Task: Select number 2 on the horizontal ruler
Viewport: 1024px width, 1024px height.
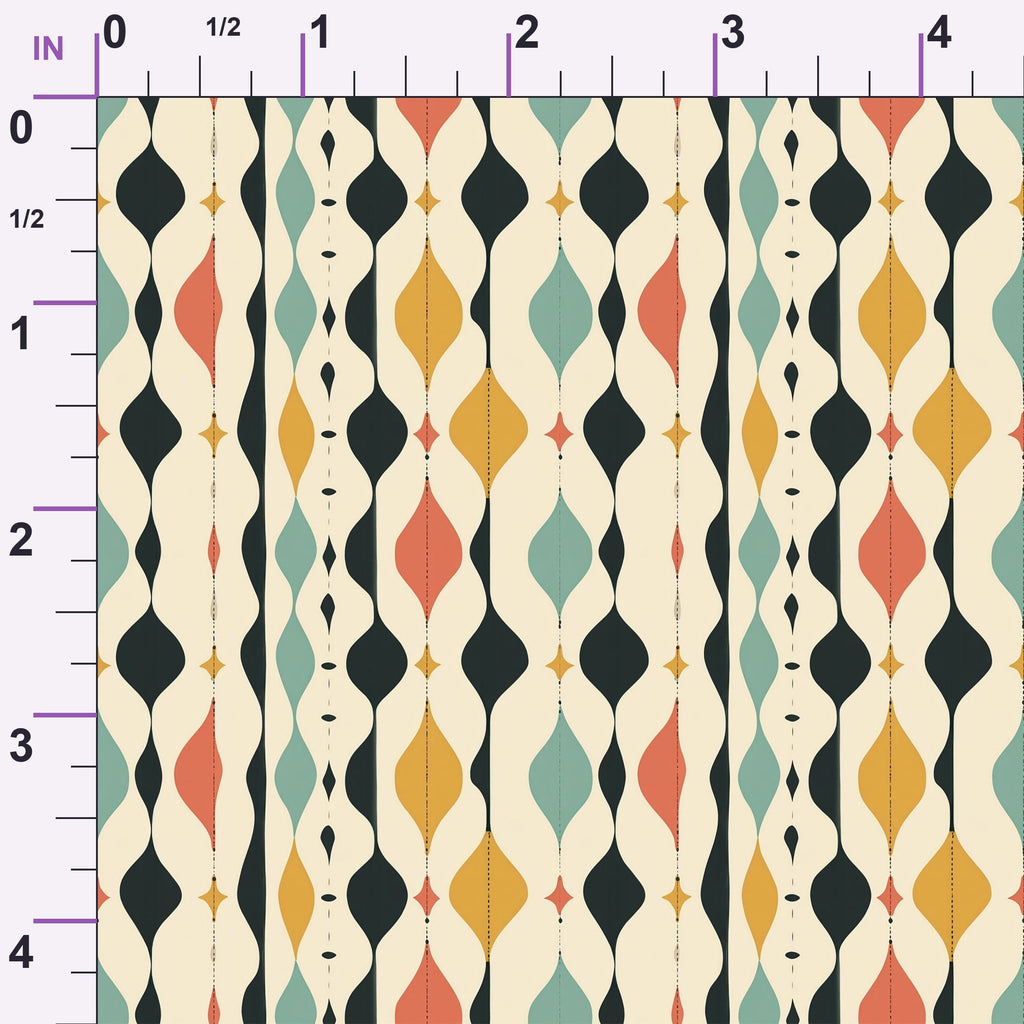Action: 526,33
